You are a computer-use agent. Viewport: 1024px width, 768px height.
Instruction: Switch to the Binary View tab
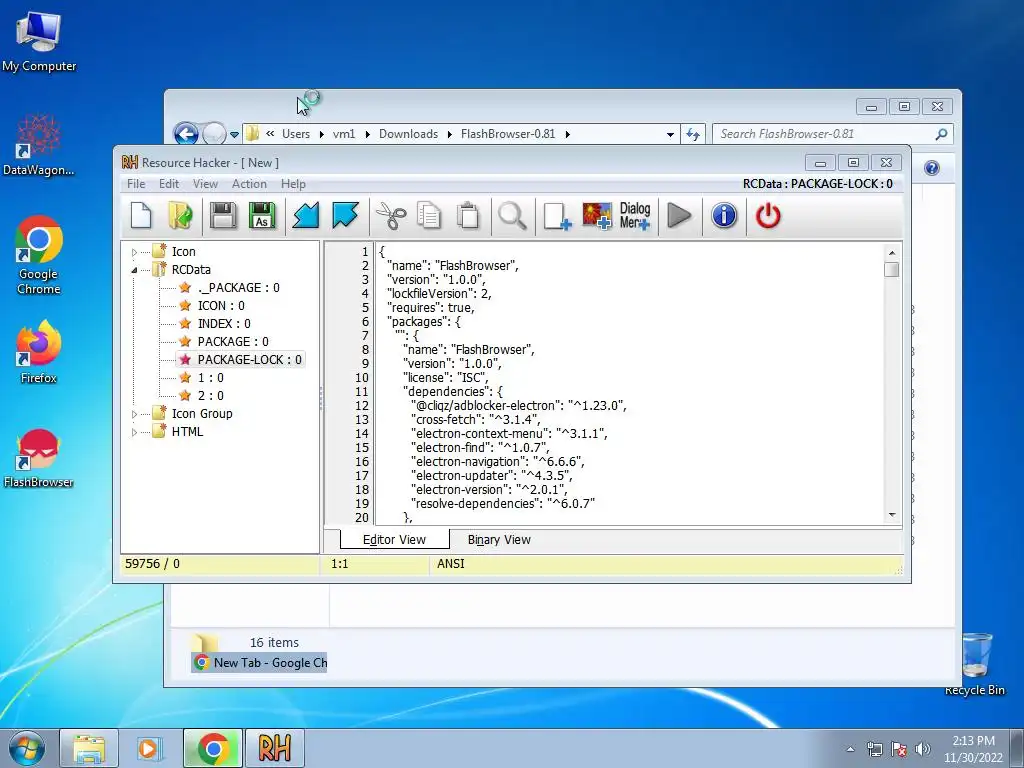pyautogui.click(x=499, y=540)
